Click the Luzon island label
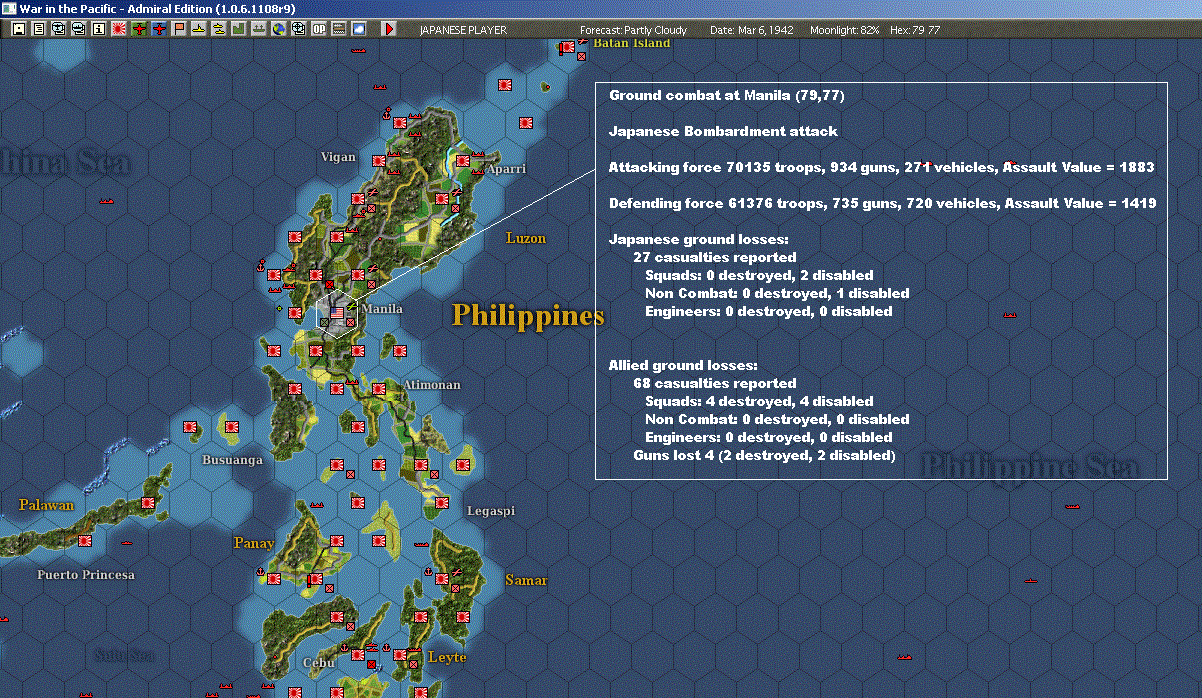This screenshot has width=1202, height=698. 526,238
